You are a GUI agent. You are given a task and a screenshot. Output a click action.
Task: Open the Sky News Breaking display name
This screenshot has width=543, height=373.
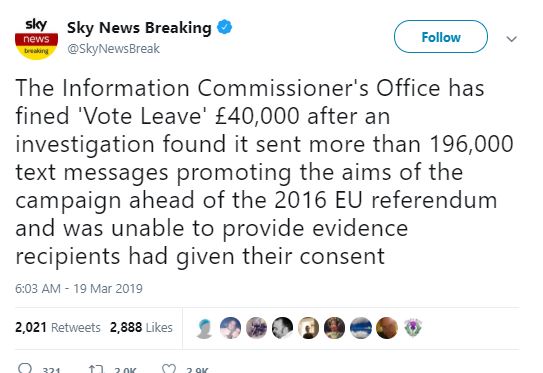(139, 28)
